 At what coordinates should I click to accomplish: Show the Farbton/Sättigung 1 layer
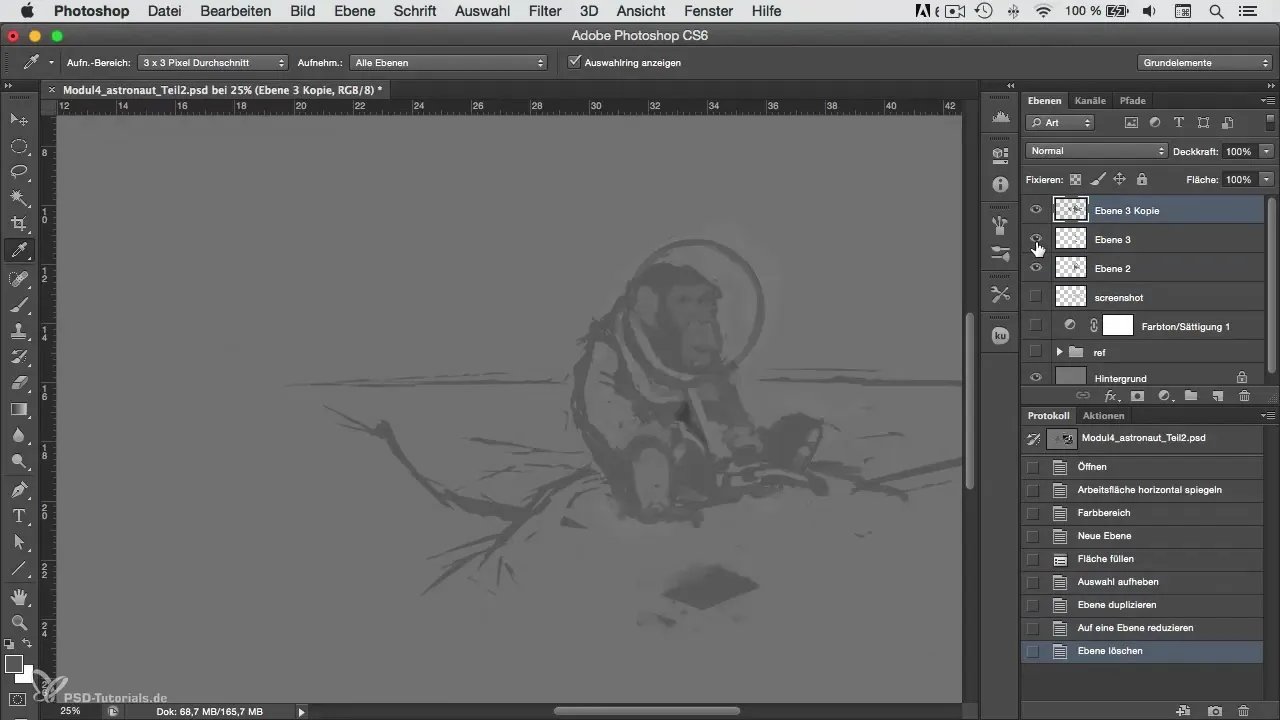click(x=1036, y=325)
